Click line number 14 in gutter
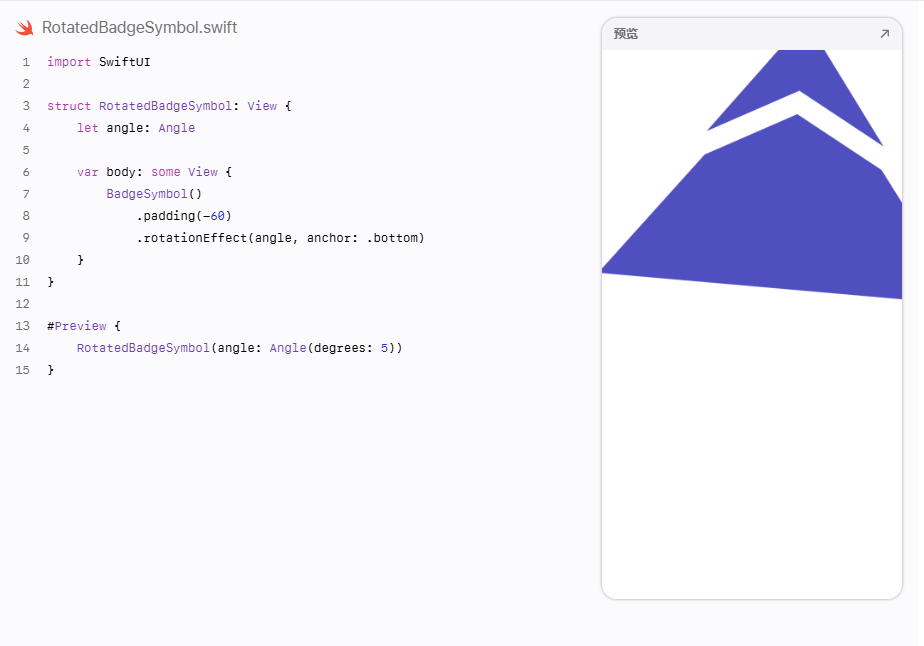The height and width of the screenshot is (646, 924). coord(22,348)
